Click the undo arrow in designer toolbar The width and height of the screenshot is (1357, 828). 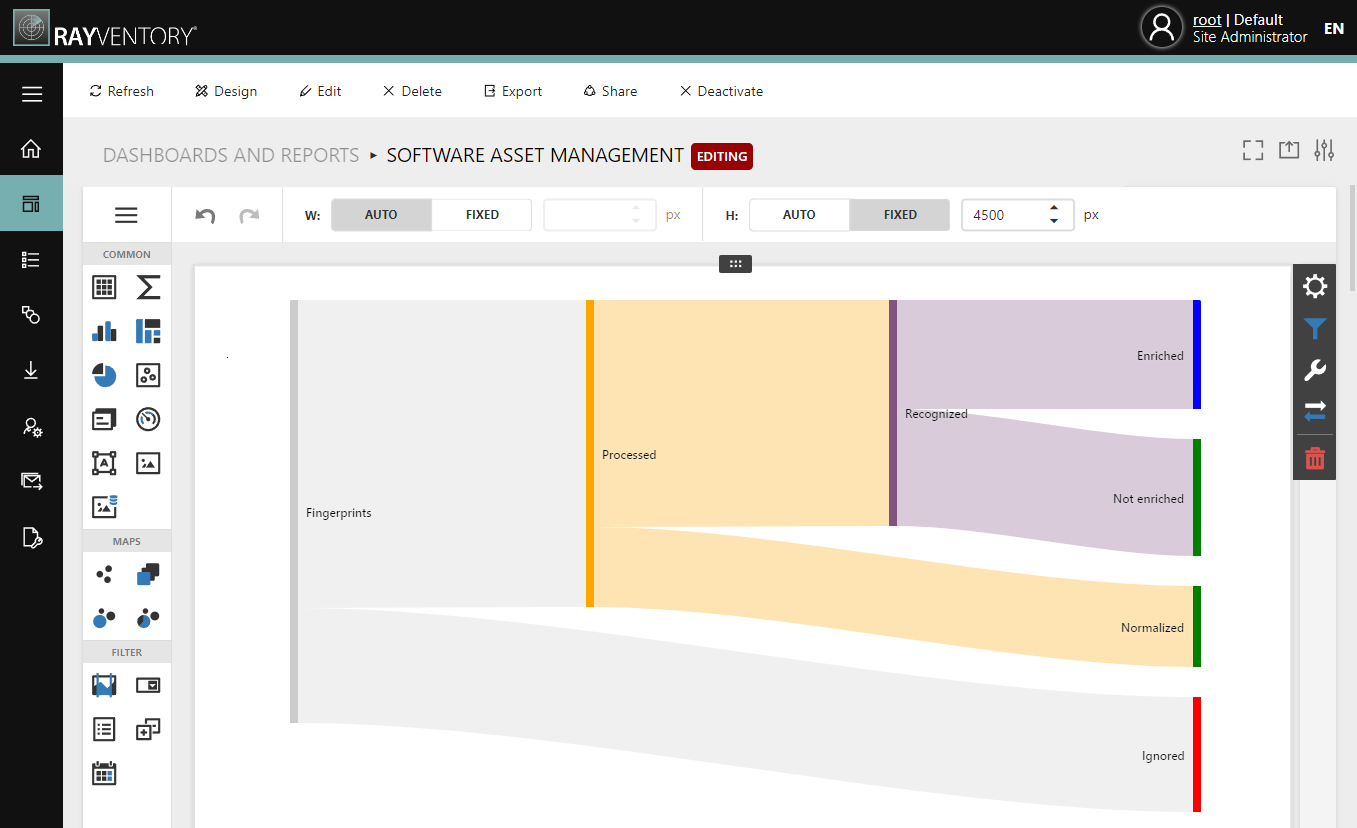point(205,215)
